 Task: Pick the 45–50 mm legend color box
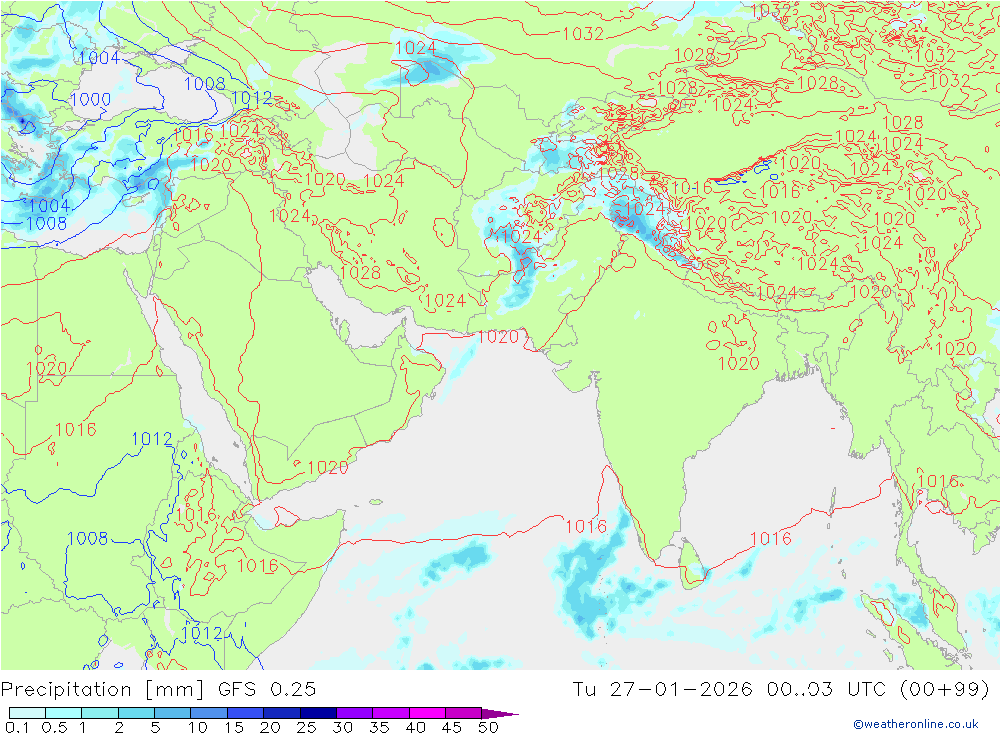click(463, 713)
